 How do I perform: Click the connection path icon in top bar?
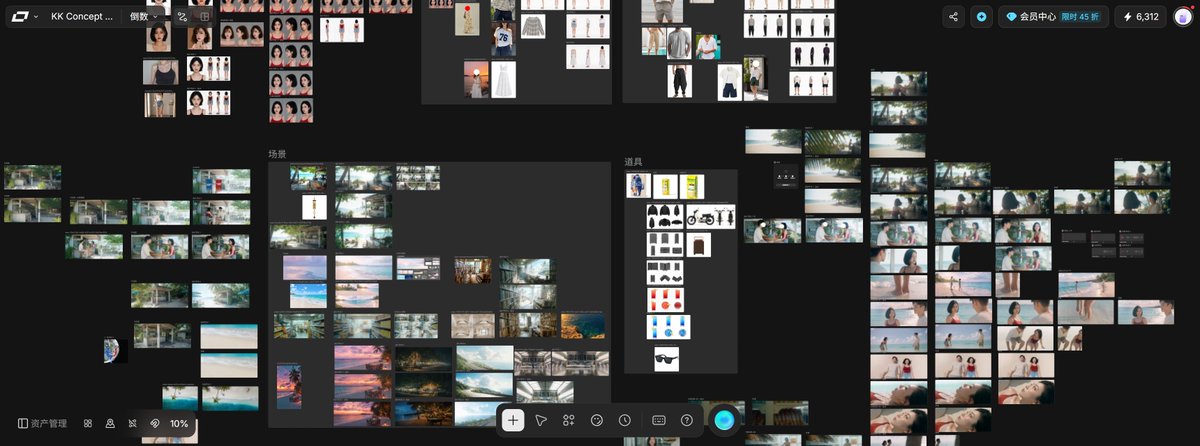point(182,16)
